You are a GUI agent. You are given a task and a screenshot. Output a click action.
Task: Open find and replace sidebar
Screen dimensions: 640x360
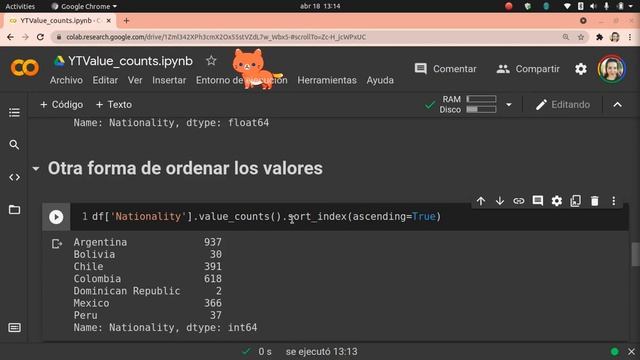14,144
